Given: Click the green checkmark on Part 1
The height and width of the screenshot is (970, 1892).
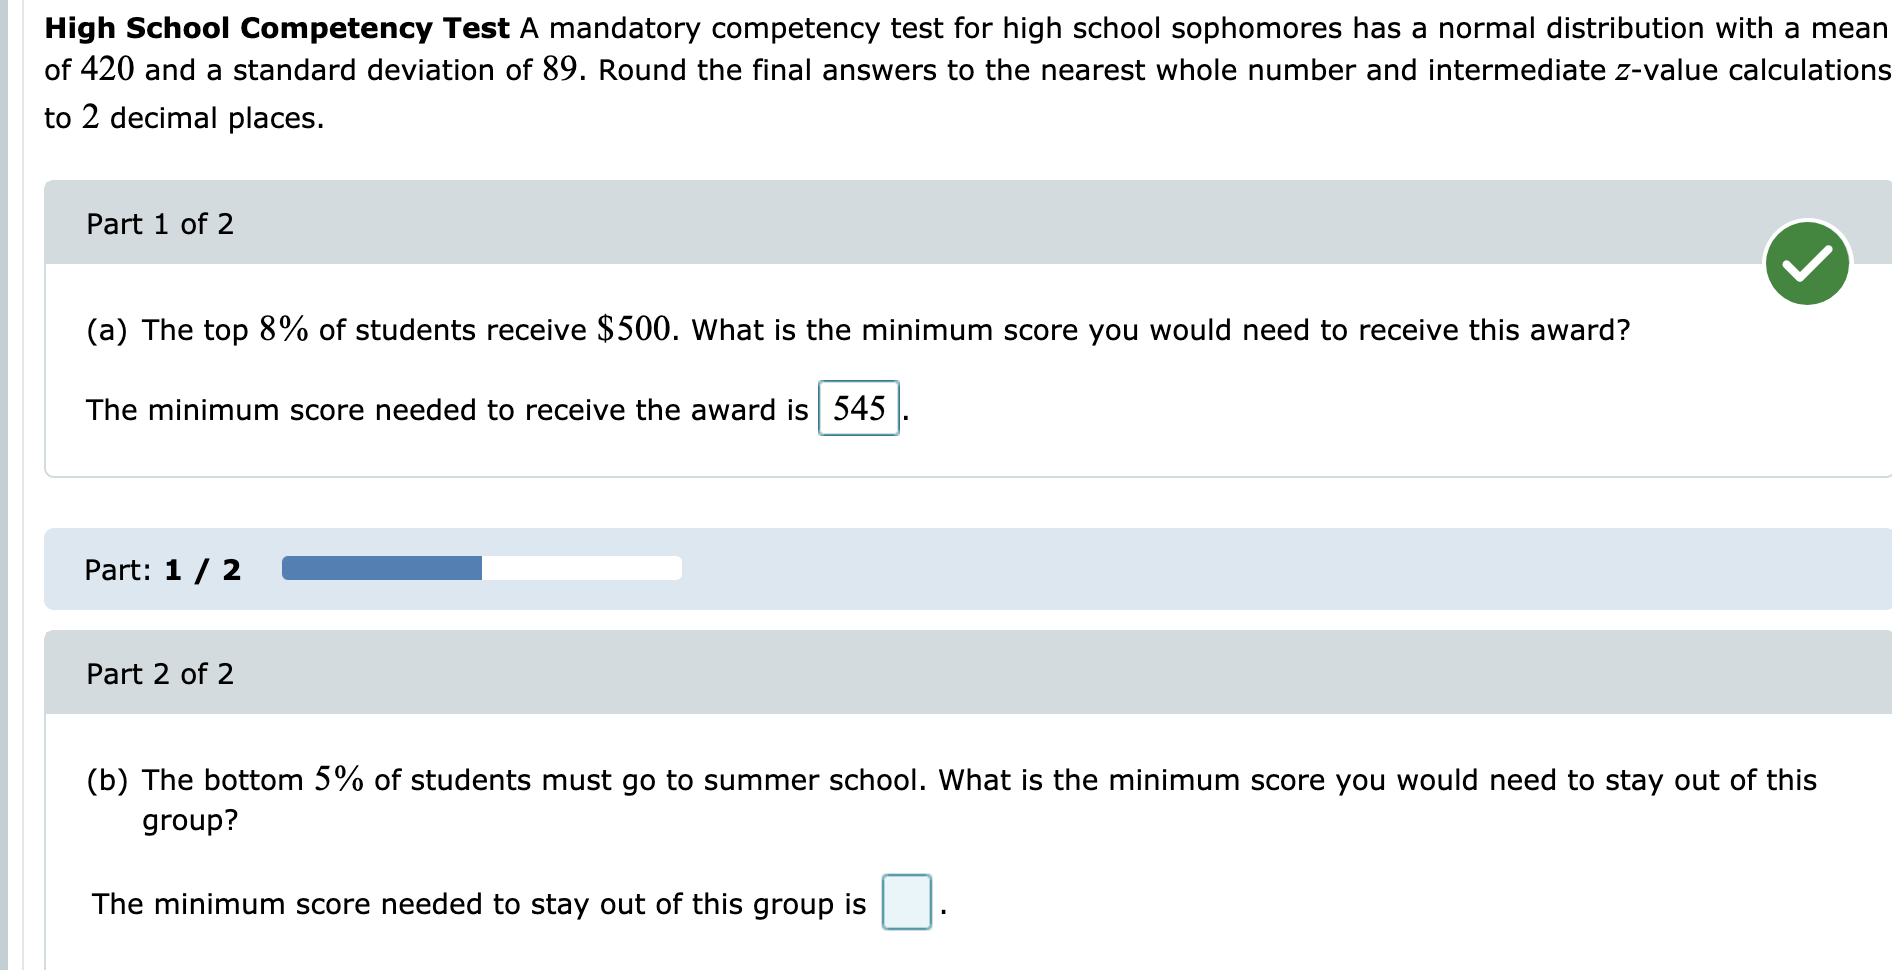Looking at the screenshot, I should (1806, 262).
